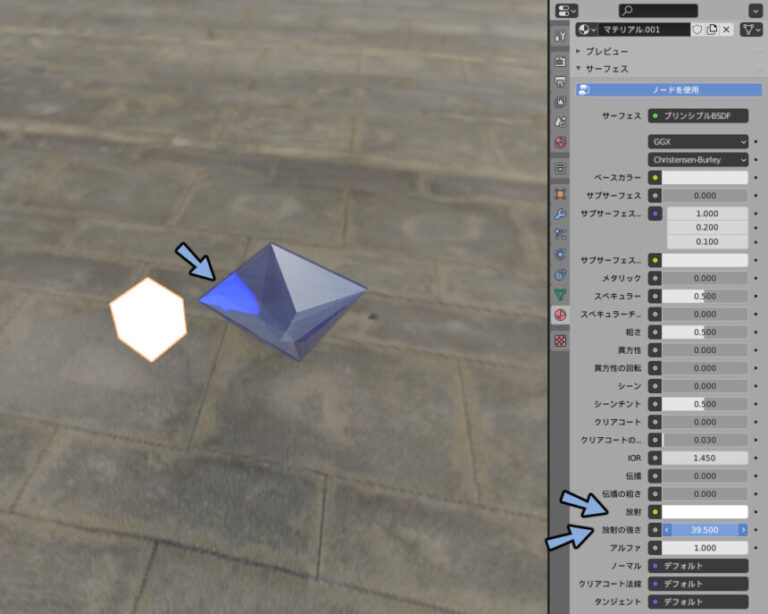Open the View Layer properties tab icon
Image resolution: width=768 pixels, height=614 pixels.
(560, 101)
